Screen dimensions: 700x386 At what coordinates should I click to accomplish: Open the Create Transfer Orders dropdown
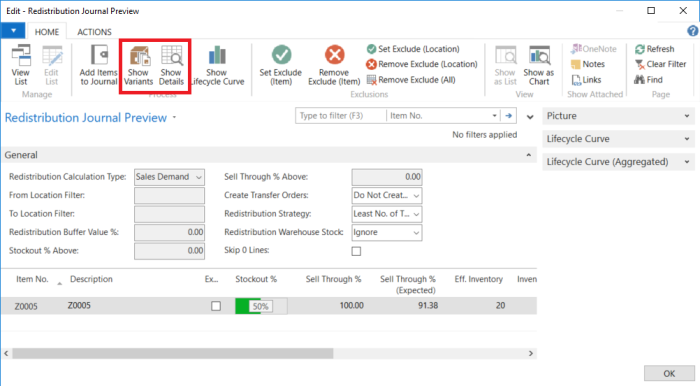(x=387, y=195)
